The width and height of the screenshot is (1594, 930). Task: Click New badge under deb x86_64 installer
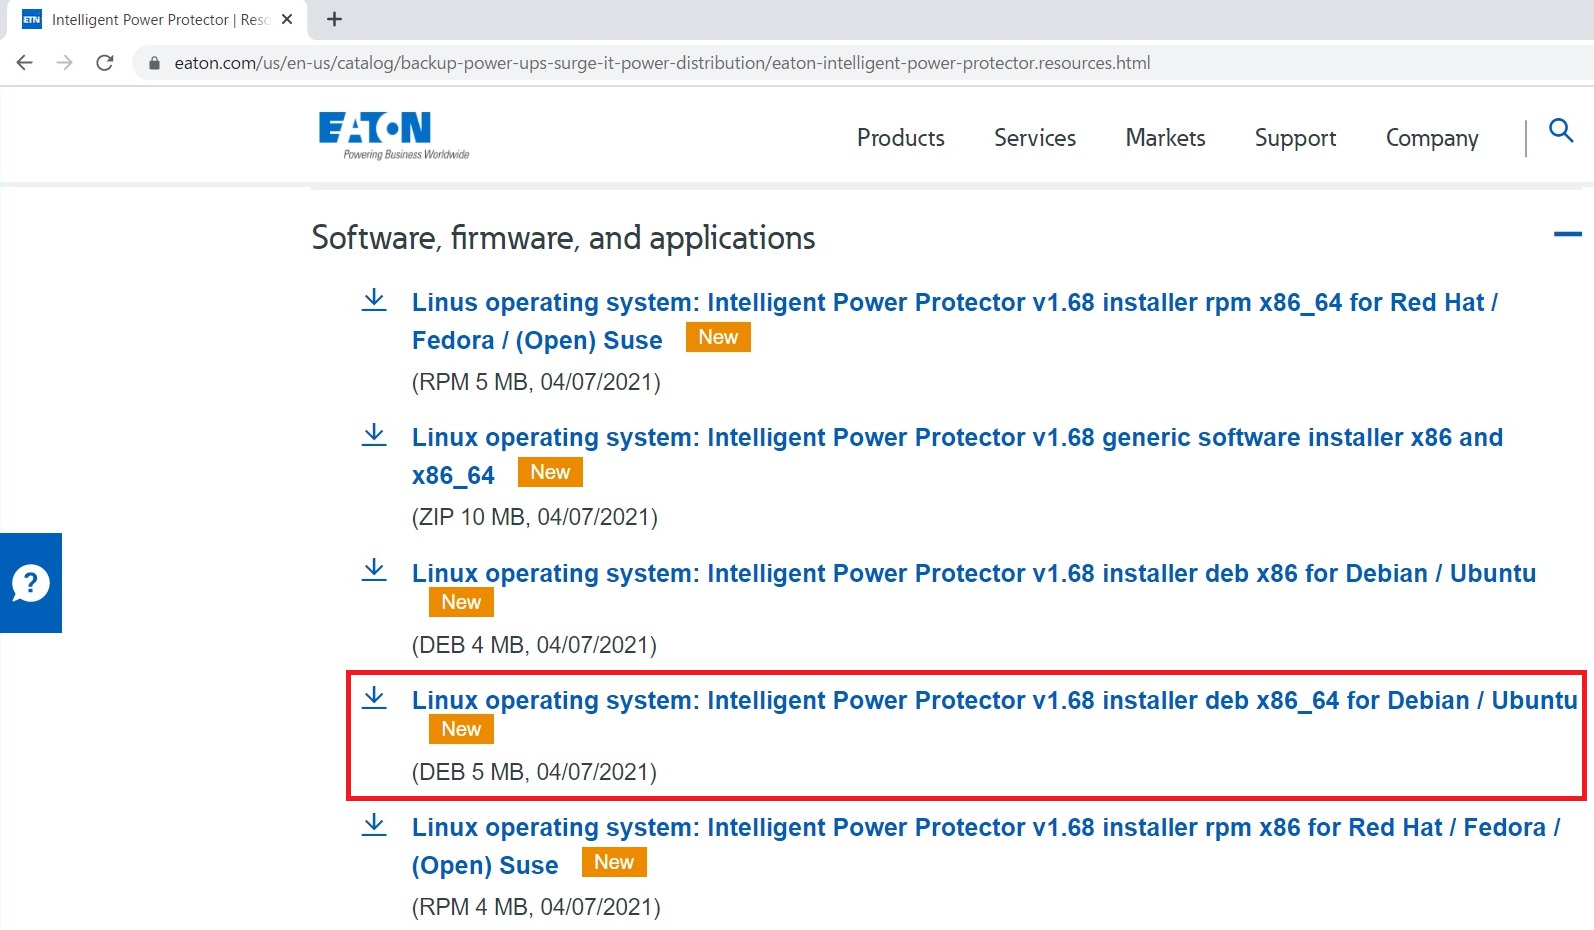[461, 729]
